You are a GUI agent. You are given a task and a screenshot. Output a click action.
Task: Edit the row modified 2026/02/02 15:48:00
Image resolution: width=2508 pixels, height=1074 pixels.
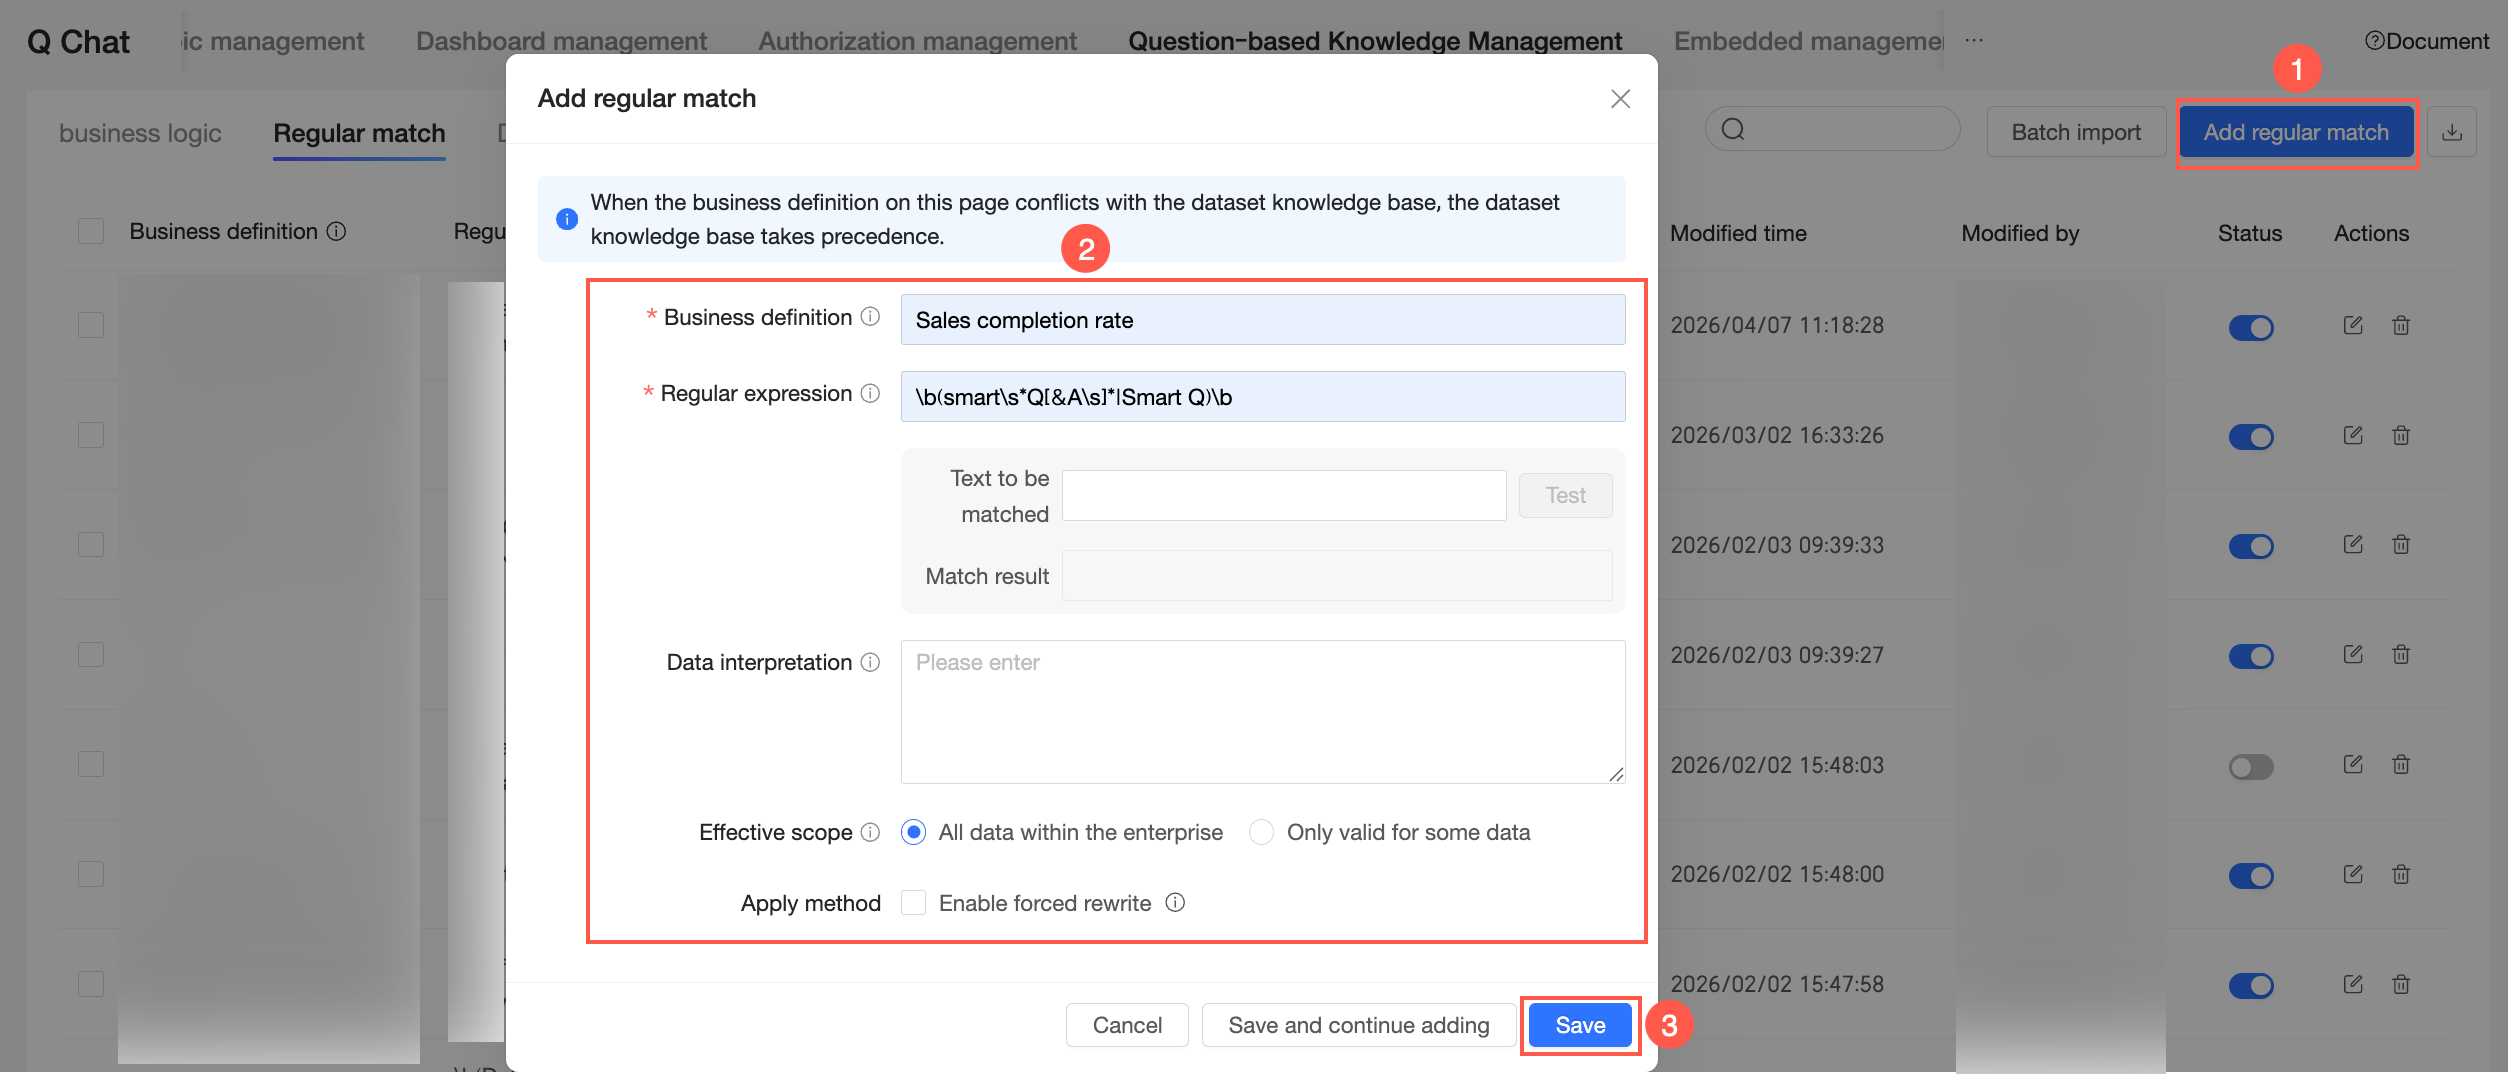tap(2353, 874)
